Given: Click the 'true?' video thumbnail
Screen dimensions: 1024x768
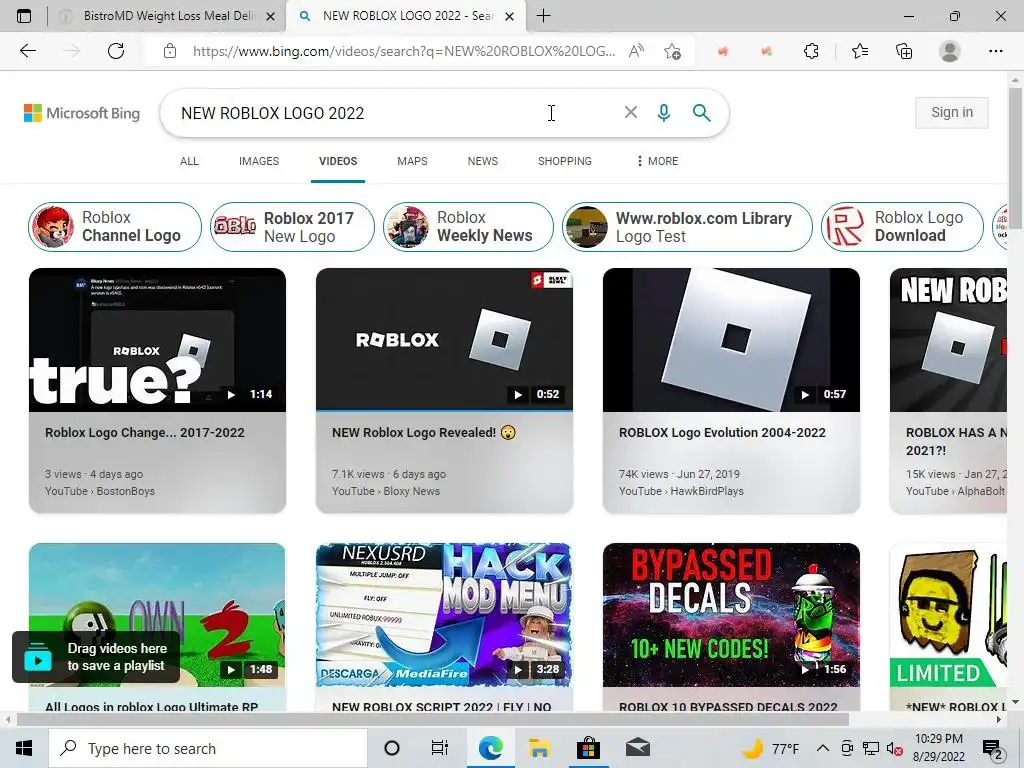Looking at the screenshot, I should pos(157,340).
